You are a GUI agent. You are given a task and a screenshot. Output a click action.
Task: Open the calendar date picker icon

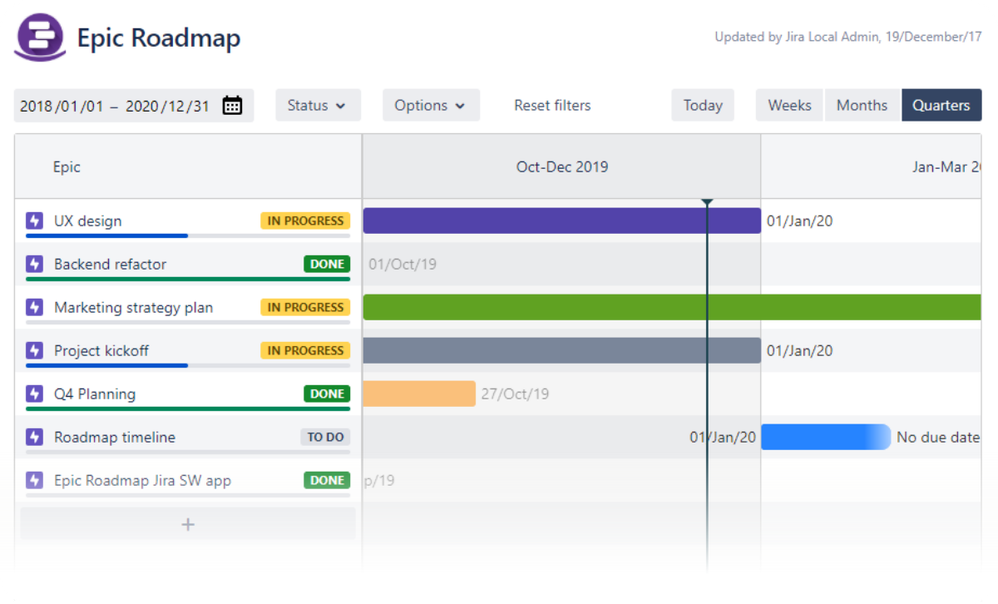pyautogui.click(x=233, y=104)
